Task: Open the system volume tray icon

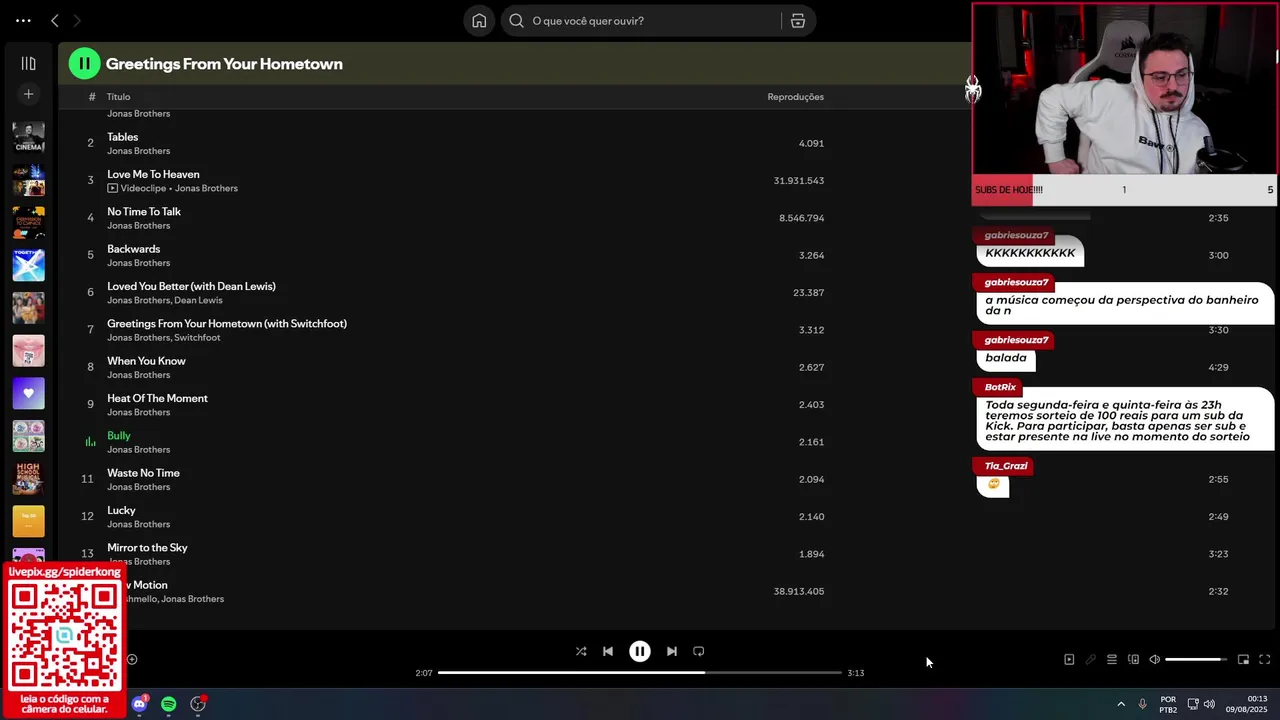Action: (1209, 704)
